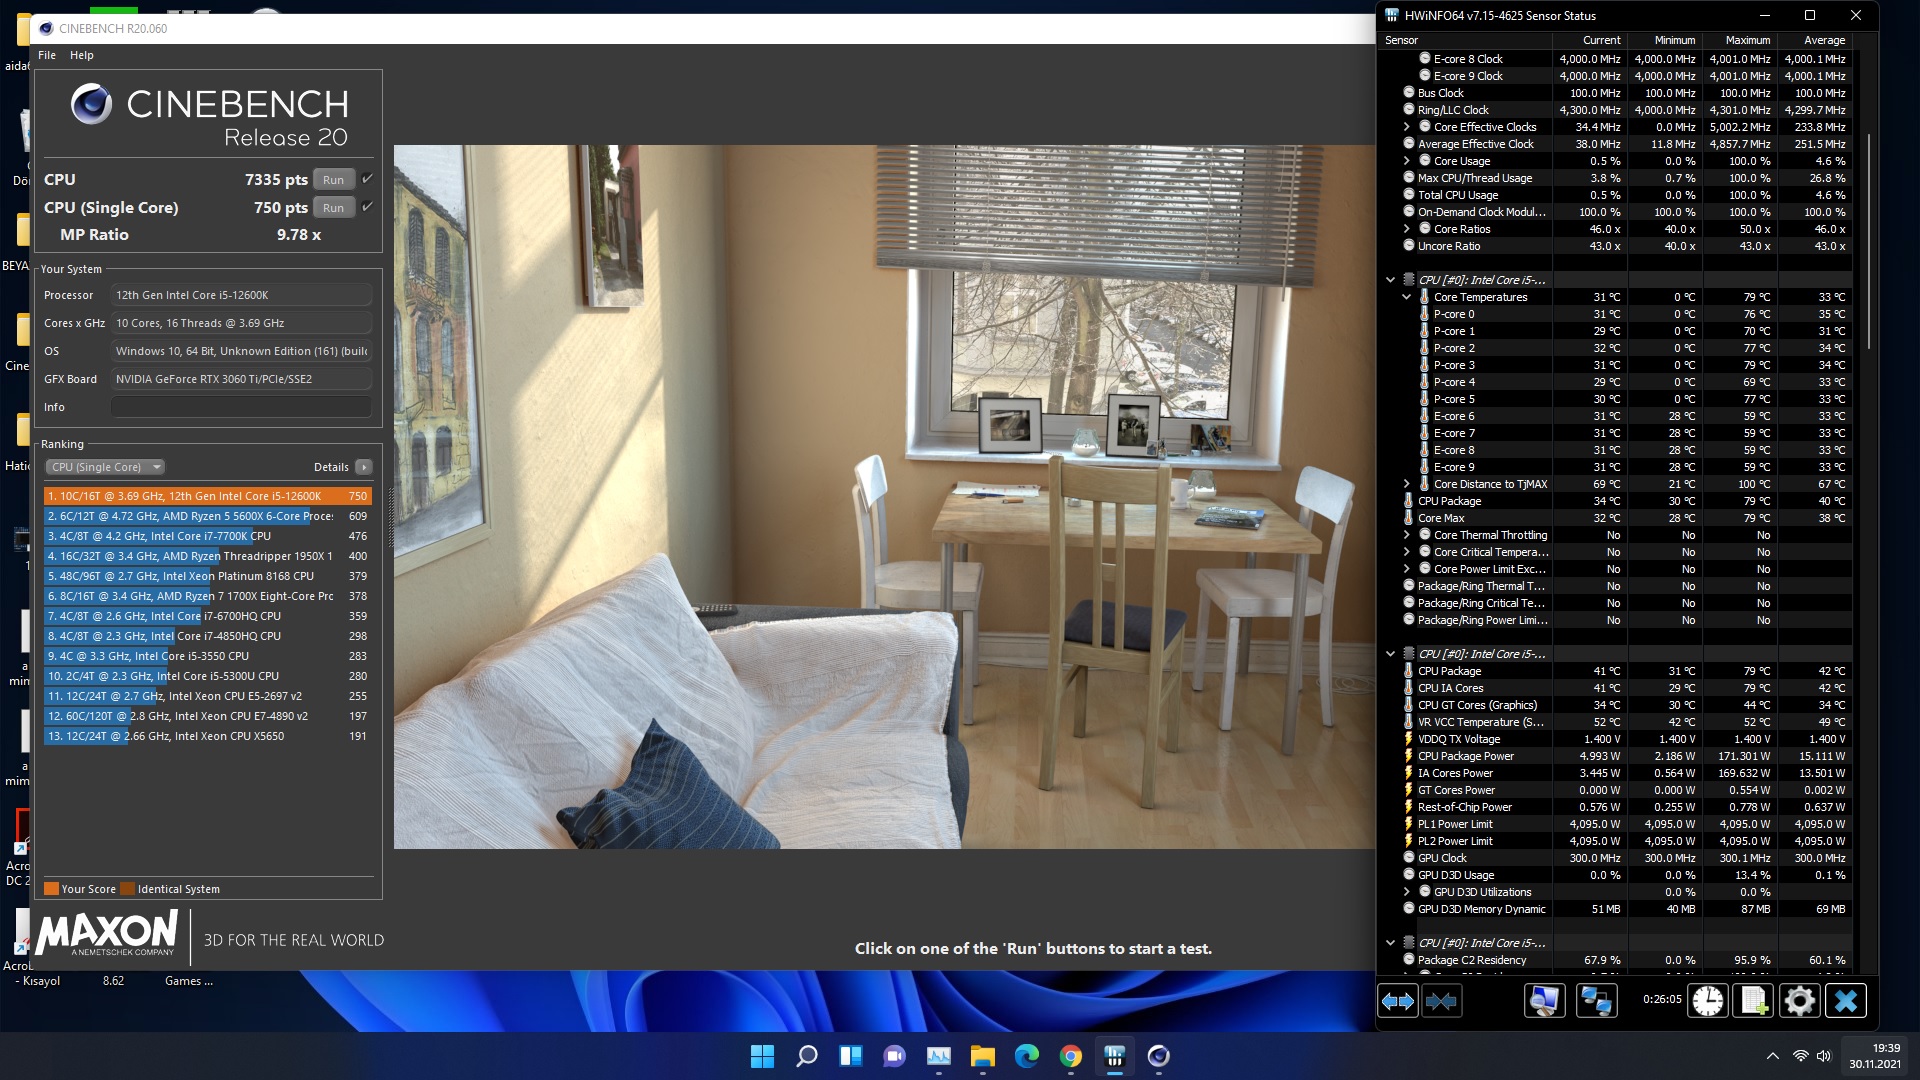
Task: Click the HWiNFO vertical scrollbar
Action: (x=1867, y=240)
